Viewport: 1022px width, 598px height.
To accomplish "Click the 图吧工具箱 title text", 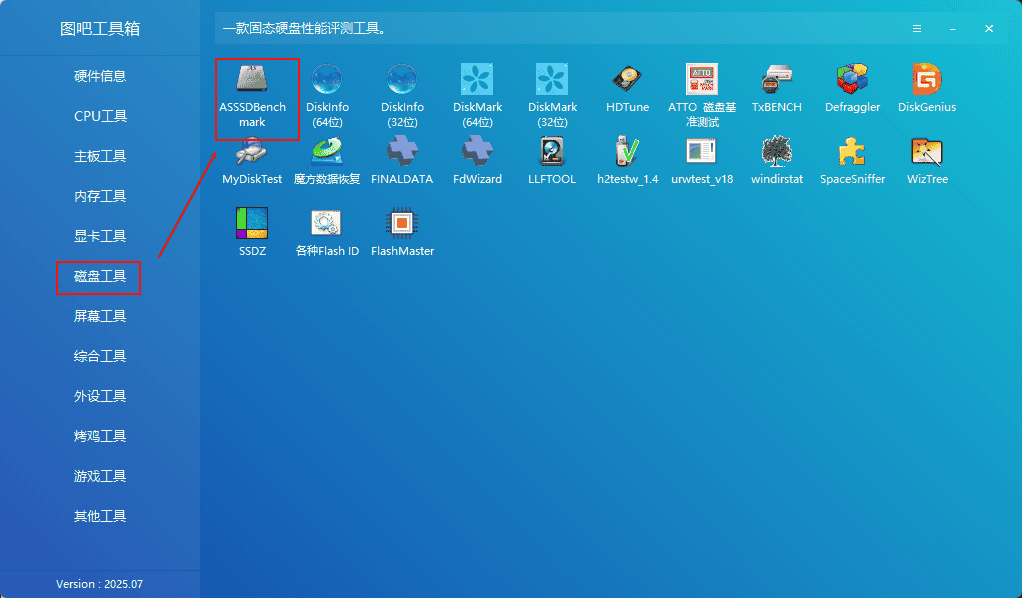I will click(x=100, y=29).
